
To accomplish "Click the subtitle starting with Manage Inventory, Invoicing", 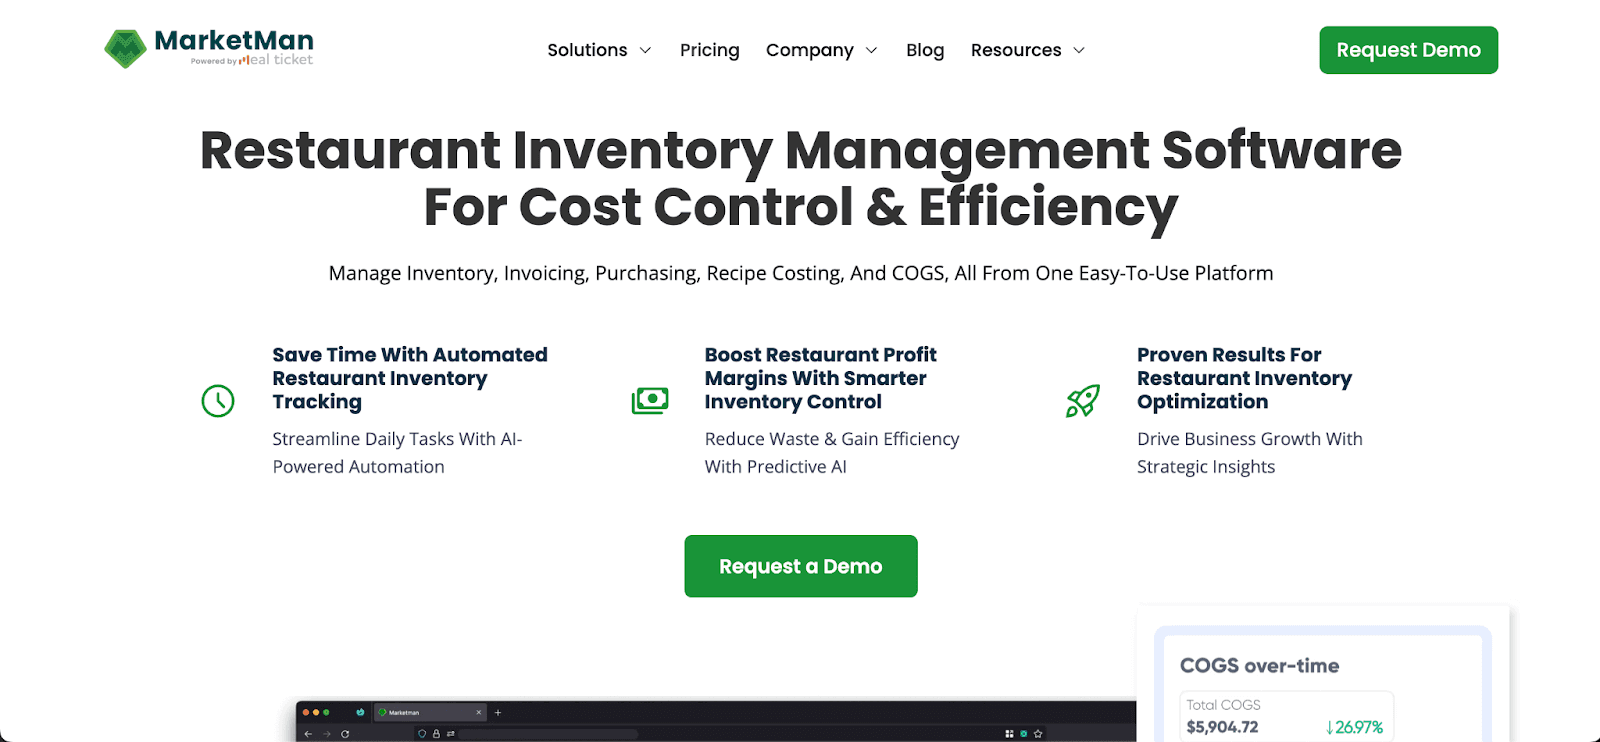I will pyautogui.click(x=801, y=273).
